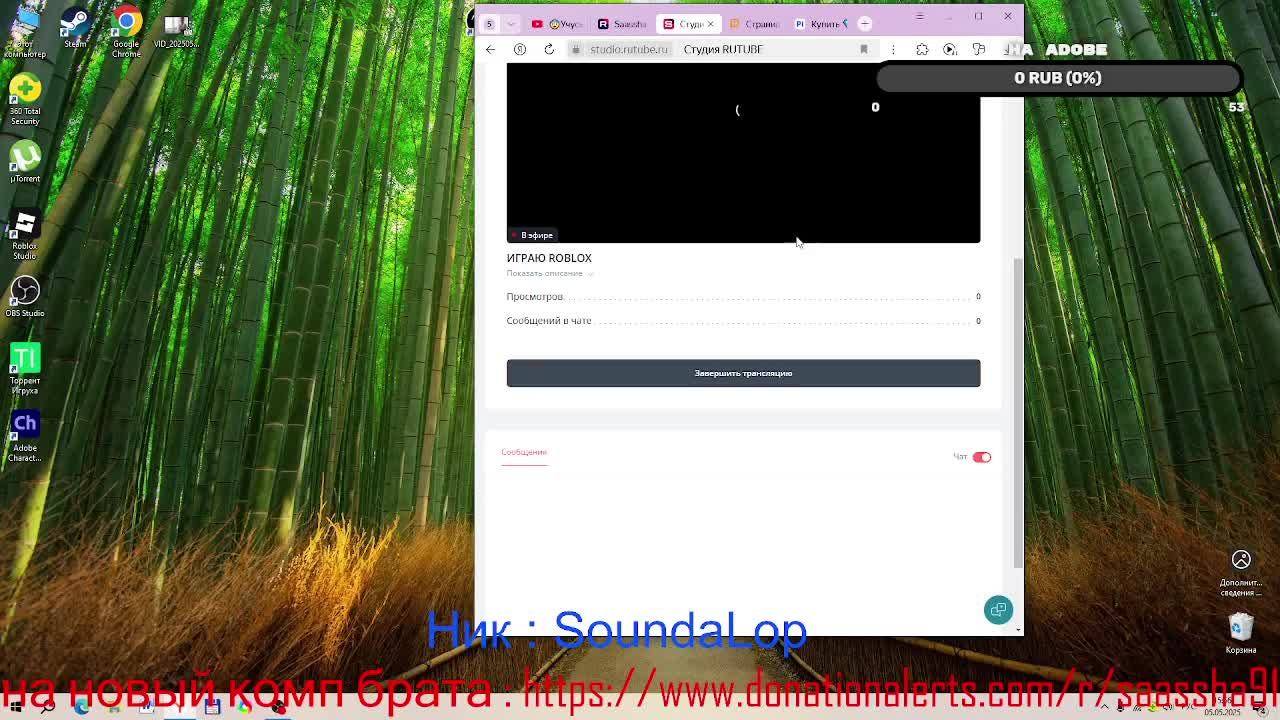Switch to the Saassha RUTUBE tab
The height and width of the screenshot is (720, 1280).
(x=624, y=24)
